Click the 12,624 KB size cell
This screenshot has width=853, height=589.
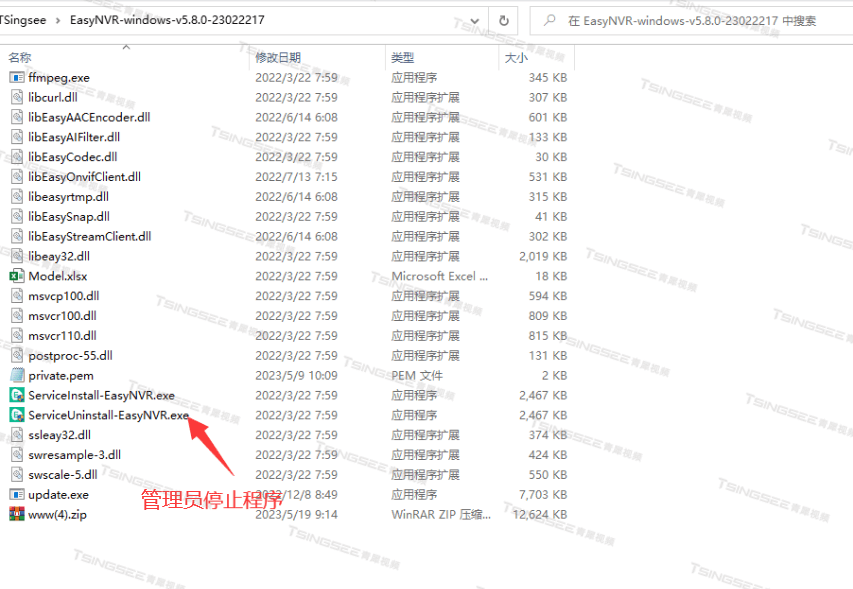pos(540,514)
